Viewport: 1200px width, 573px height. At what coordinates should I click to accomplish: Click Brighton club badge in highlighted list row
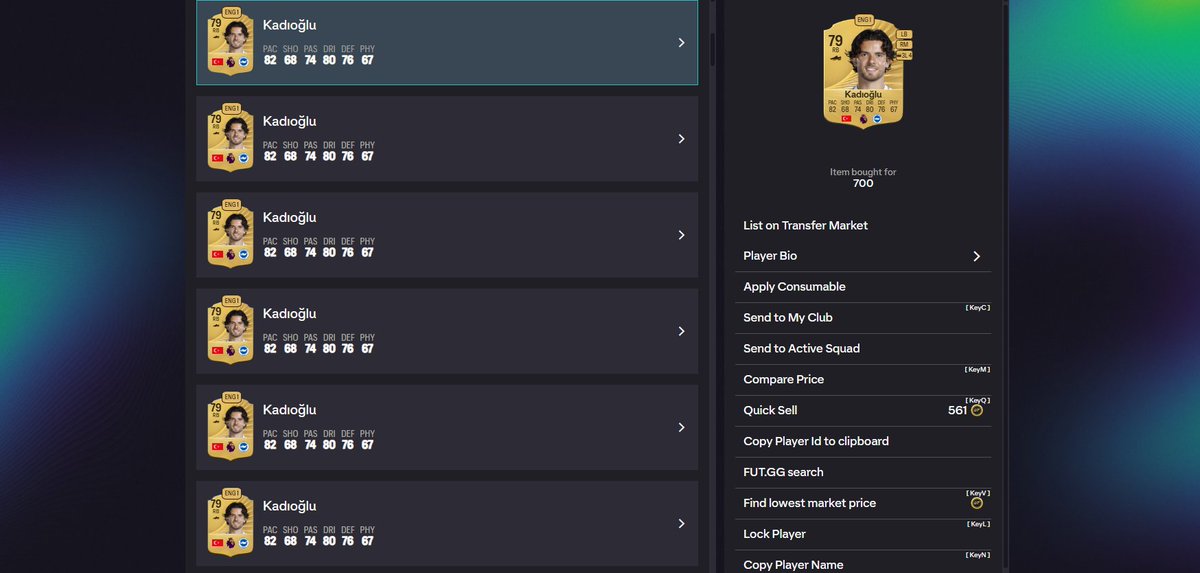pos(243,61)
